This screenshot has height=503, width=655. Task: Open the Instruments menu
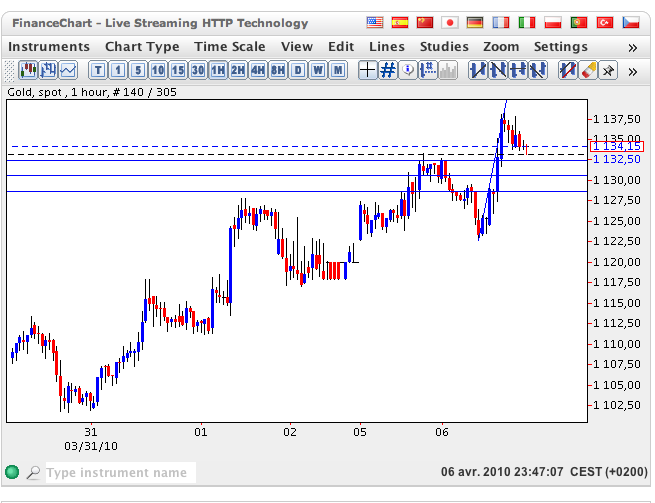48,46
